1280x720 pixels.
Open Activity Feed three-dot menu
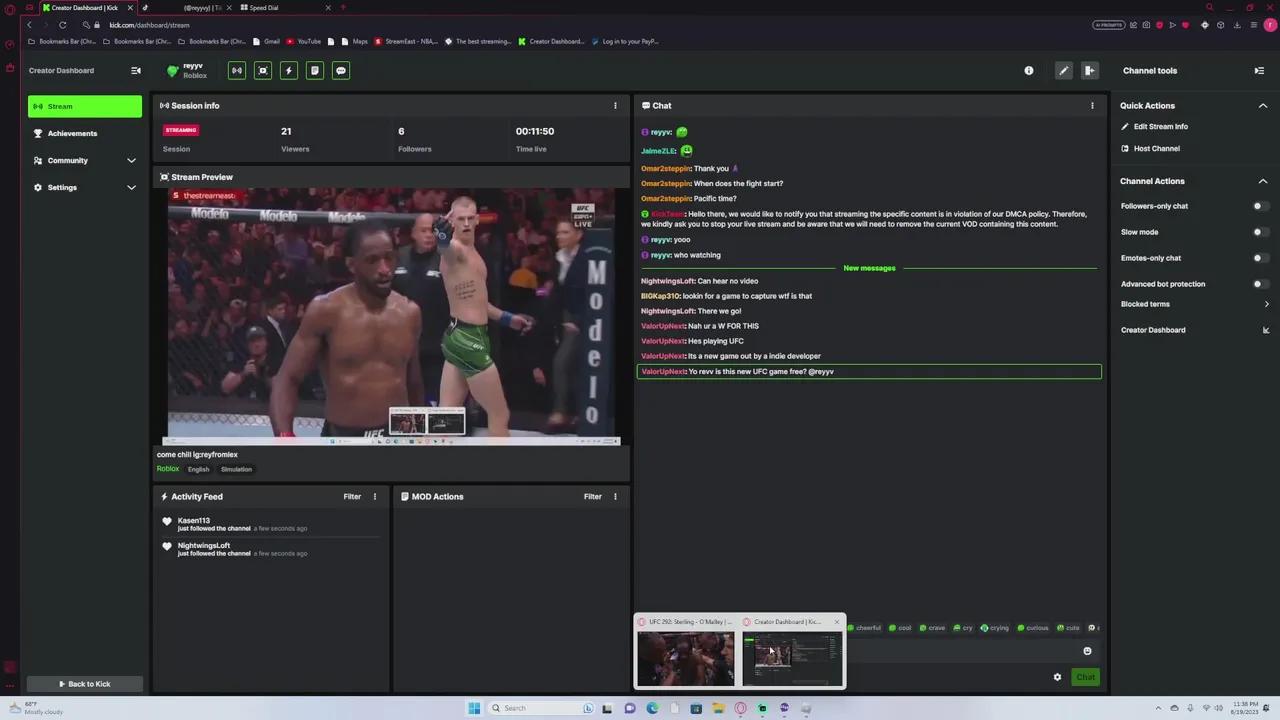coord(375,496)
